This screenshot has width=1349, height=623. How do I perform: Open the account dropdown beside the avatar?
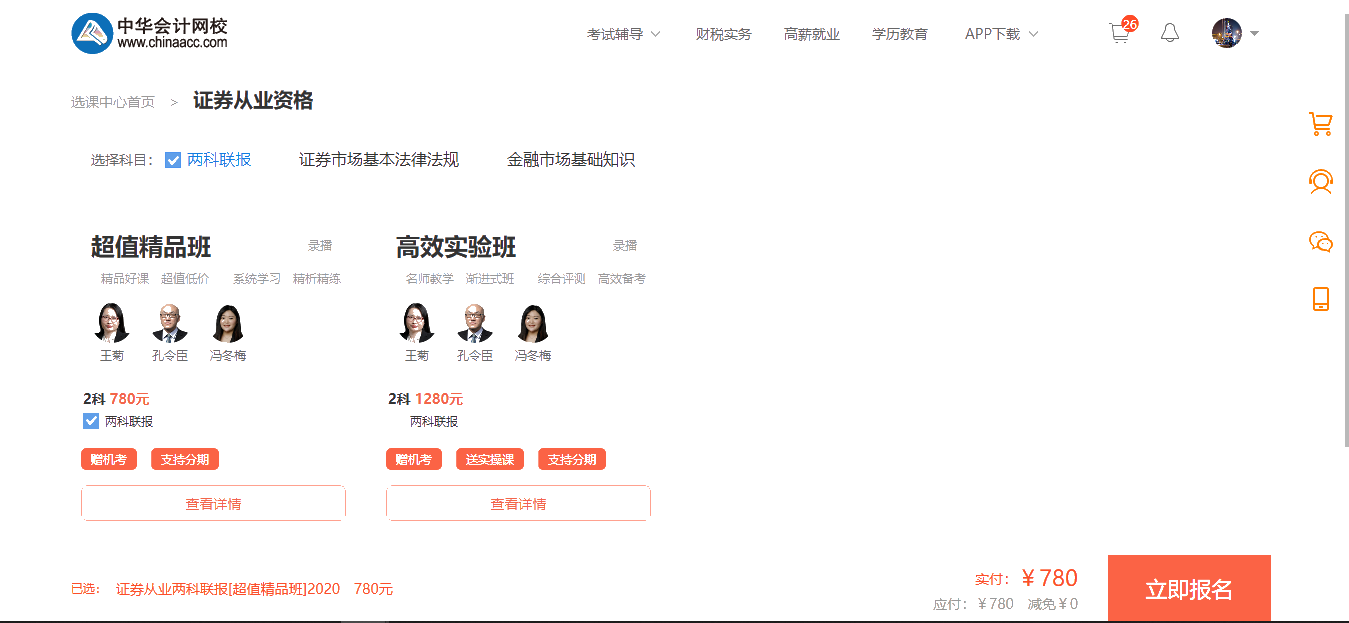coord(1254,33)
